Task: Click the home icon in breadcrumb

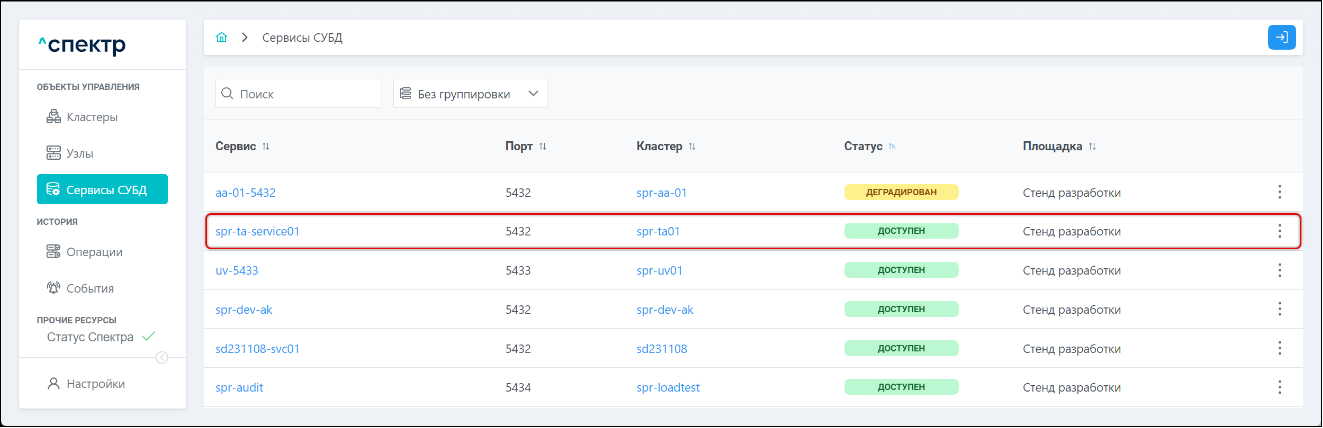Action: (x=222, y=38)
